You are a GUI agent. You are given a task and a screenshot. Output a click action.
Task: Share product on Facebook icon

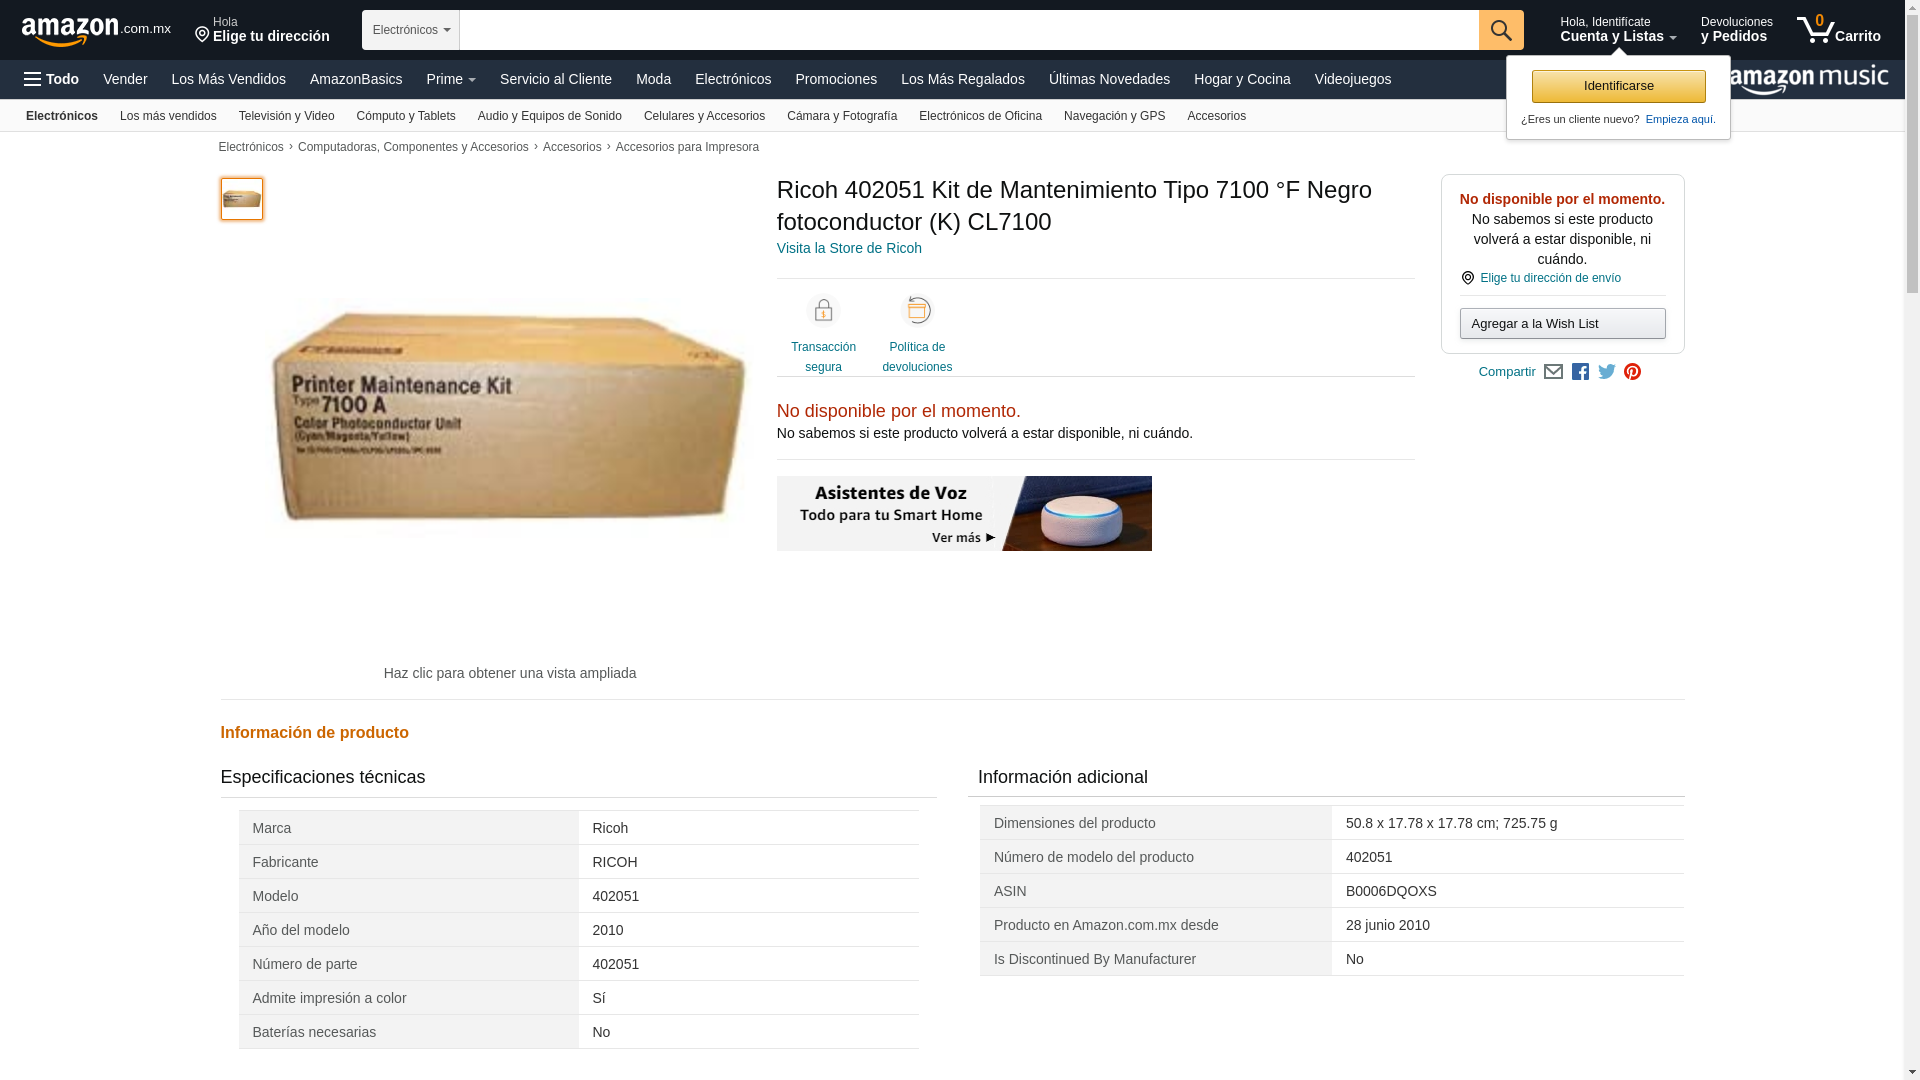1580,372
